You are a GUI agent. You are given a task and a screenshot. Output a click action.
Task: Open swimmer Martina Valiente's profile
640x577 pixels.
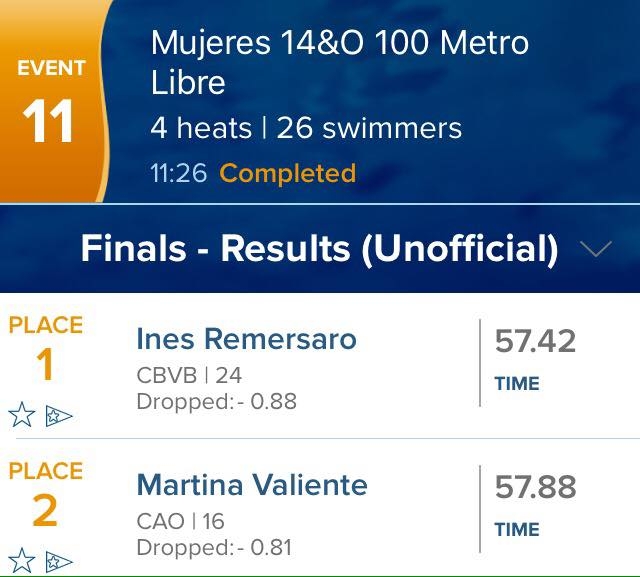(x=252, y=485)
